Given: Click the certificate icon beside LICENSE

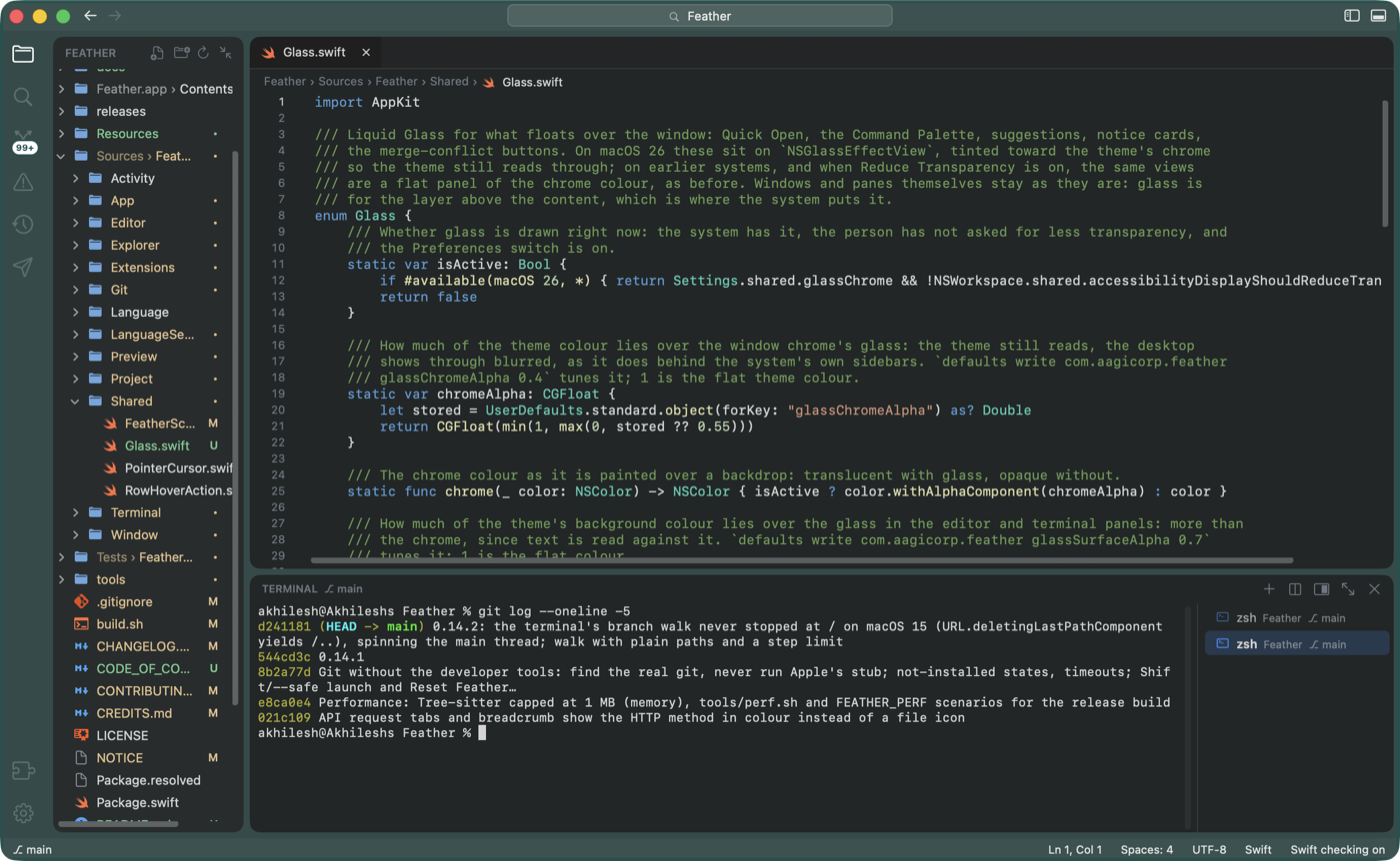Looking at the screenshot, I should [82, 735].
